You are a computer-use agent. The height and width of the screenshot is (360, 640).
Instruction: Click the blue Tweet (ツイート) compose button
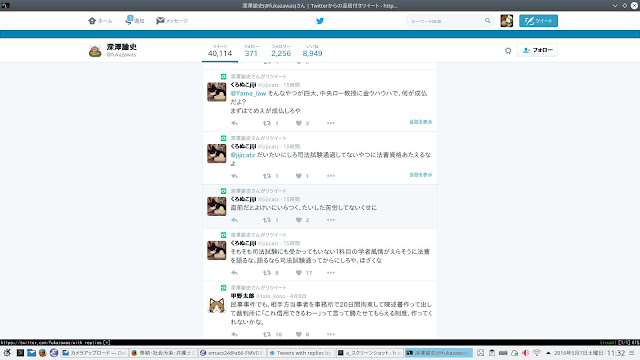click(x=538, y=21)
